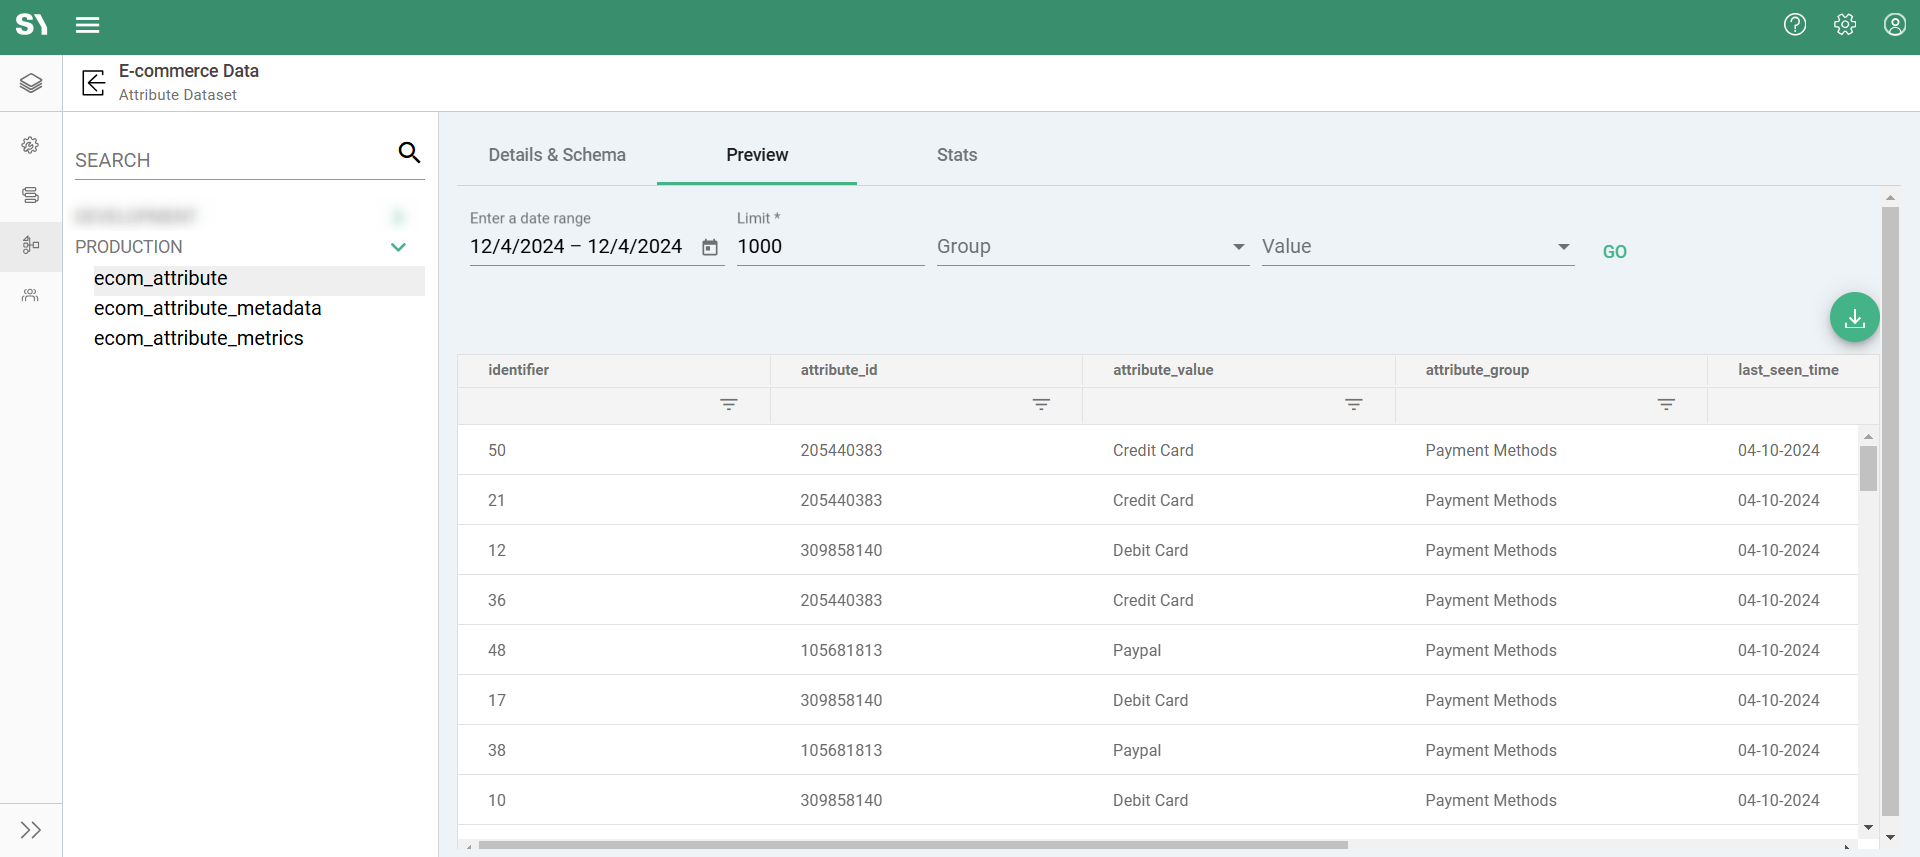The height and width of the screenshot is (857, 1920).
Task: Open the Group dropdown
Action: click(1091, 247)
